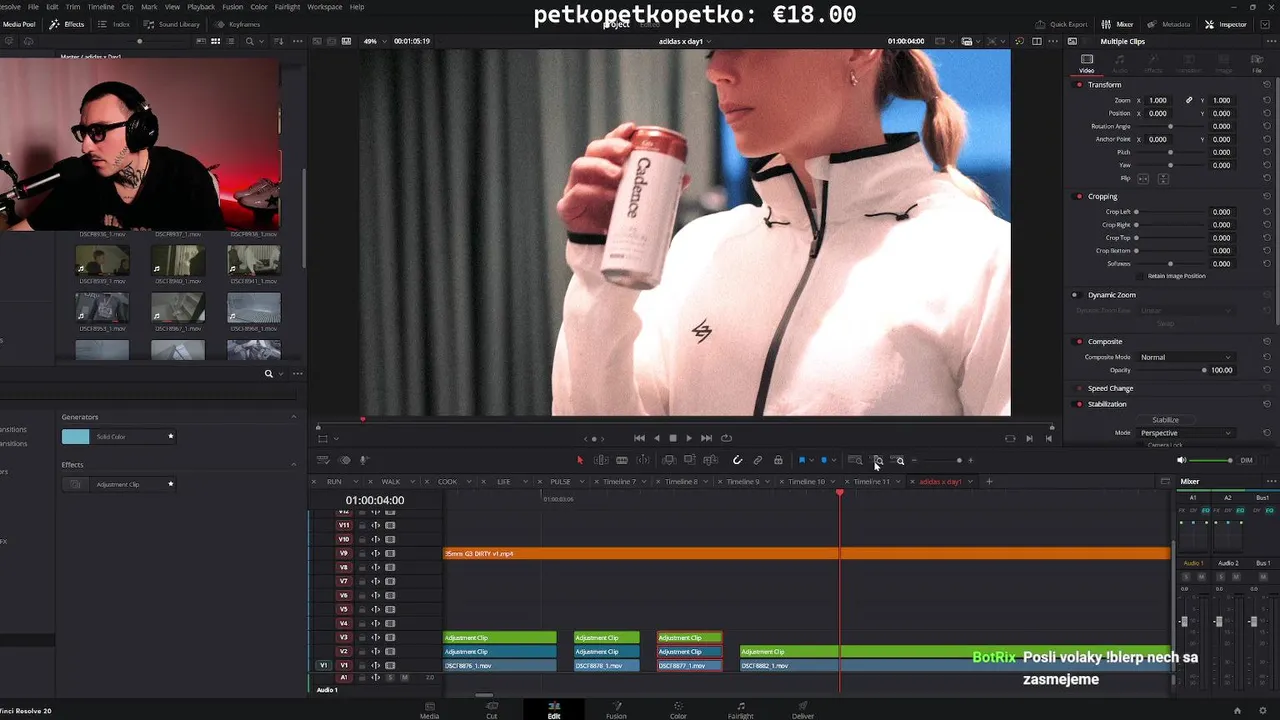Toggle the Transform section enable switch
Viewport: 1280px width, 720px height.
coord(1079,85)
